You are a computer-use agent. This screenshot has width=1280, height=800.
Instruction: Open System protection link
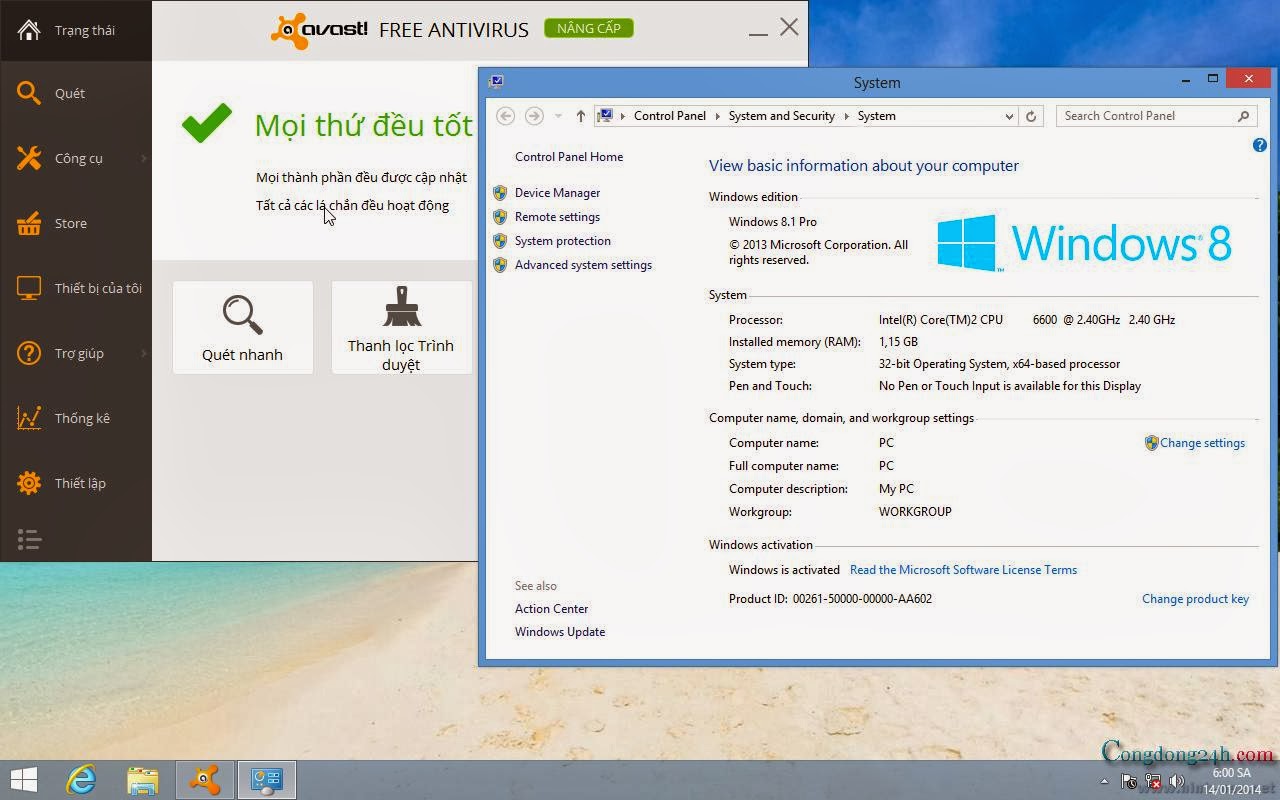click(x=563, y=241)
